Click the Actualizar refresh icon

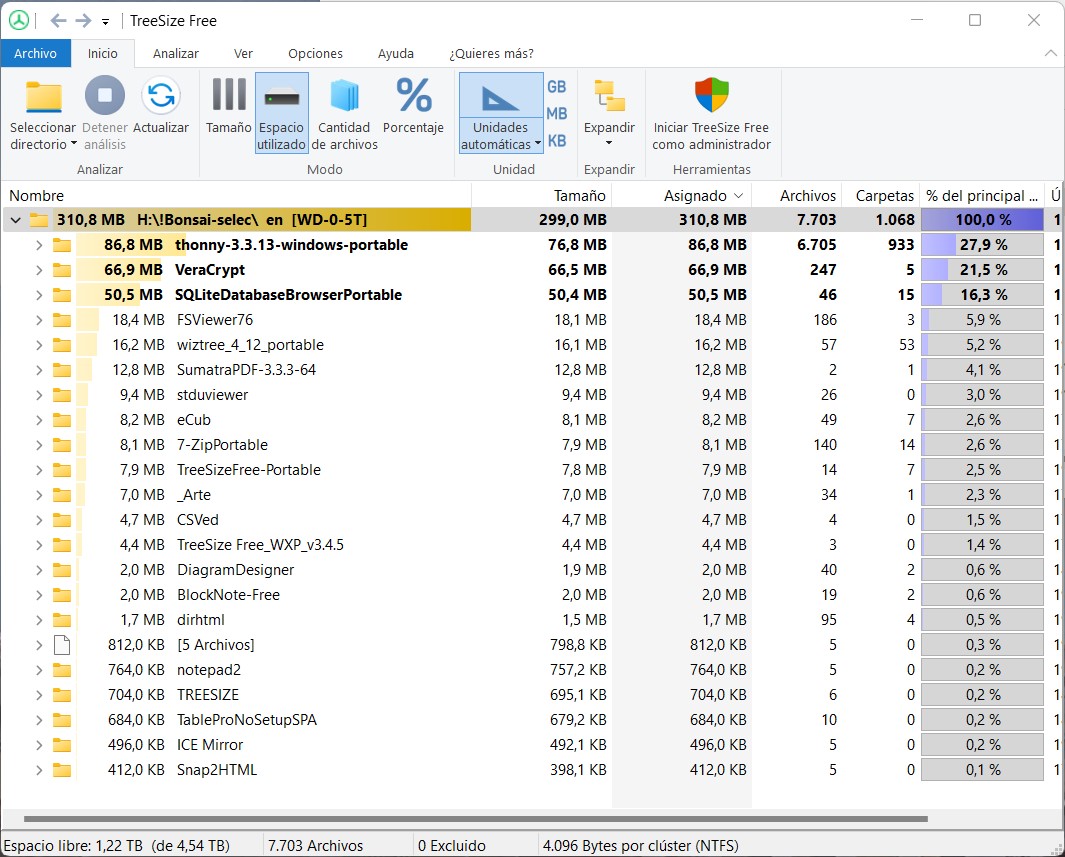(x=161, y=97)
